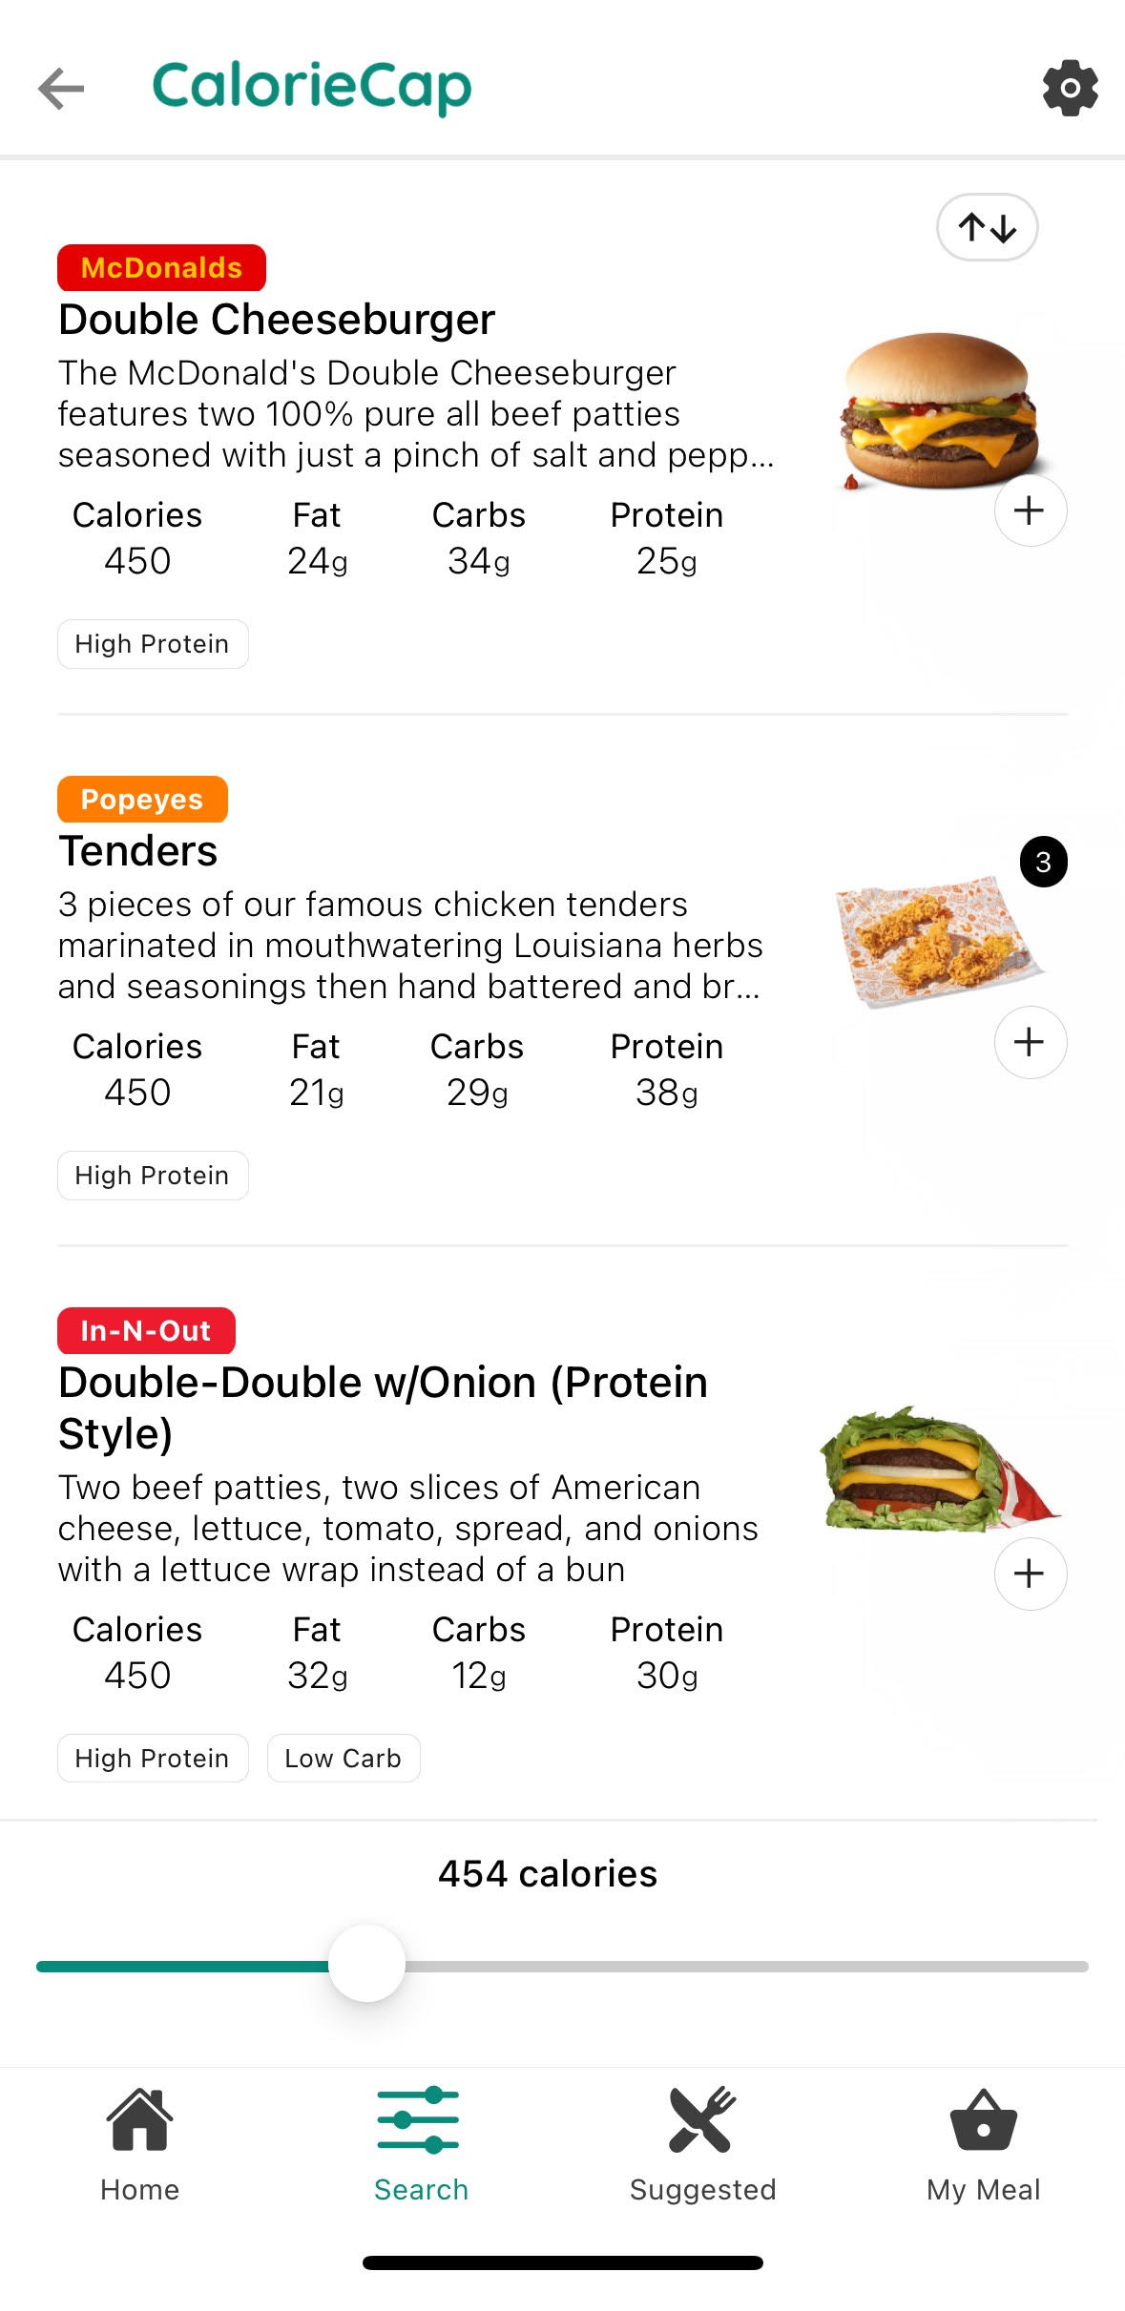This screenshot has height=2311, width=1125.
Task: Add Popeyes Tenders with plus icon
Action: click(1029, 1042)
